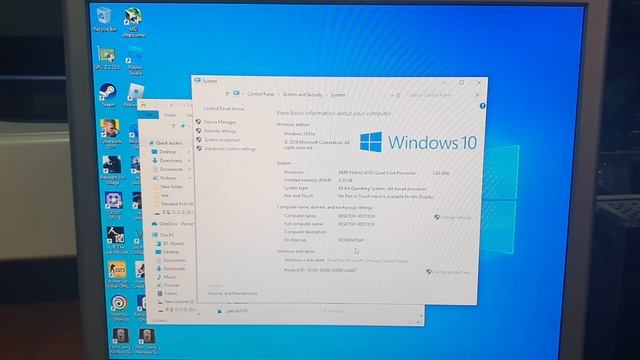
Task: Click the computer icon in the System address bar
Action: tap(236, 93)
